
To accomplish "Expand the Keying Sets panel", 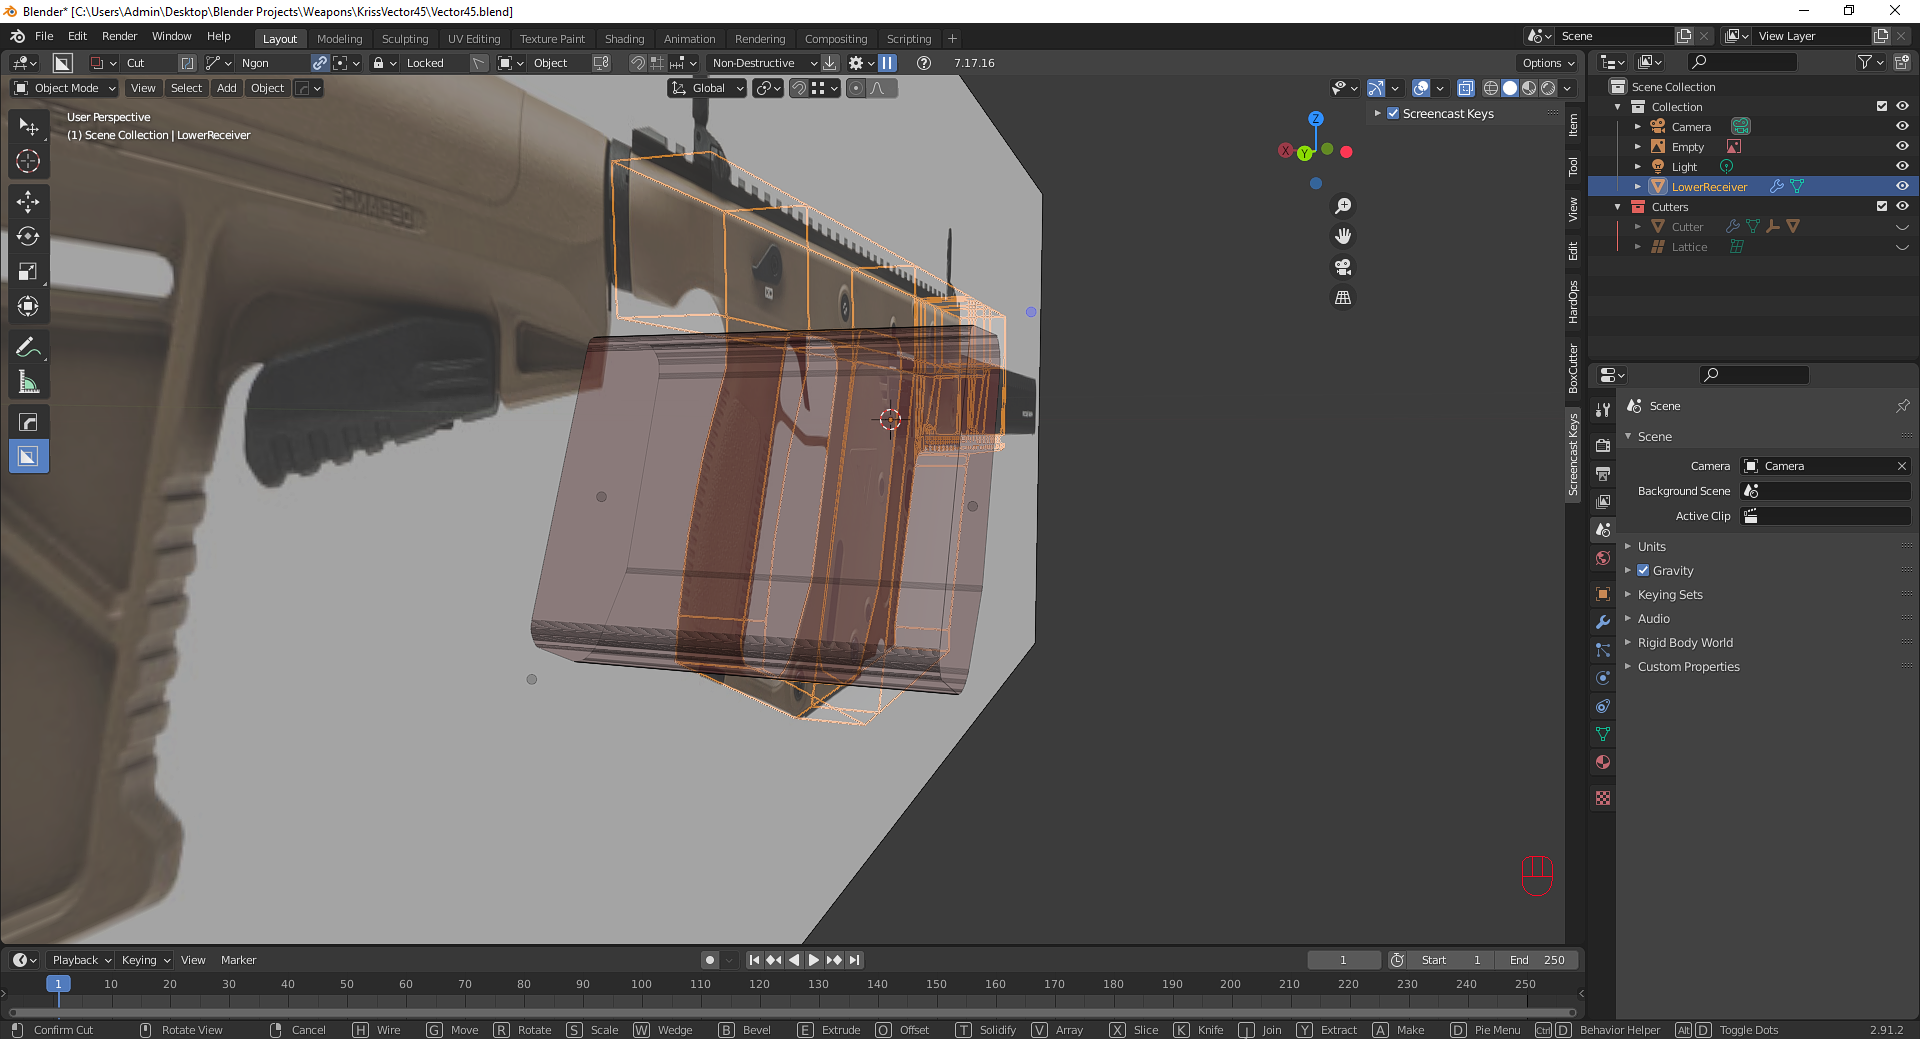I will [1670, 595].
